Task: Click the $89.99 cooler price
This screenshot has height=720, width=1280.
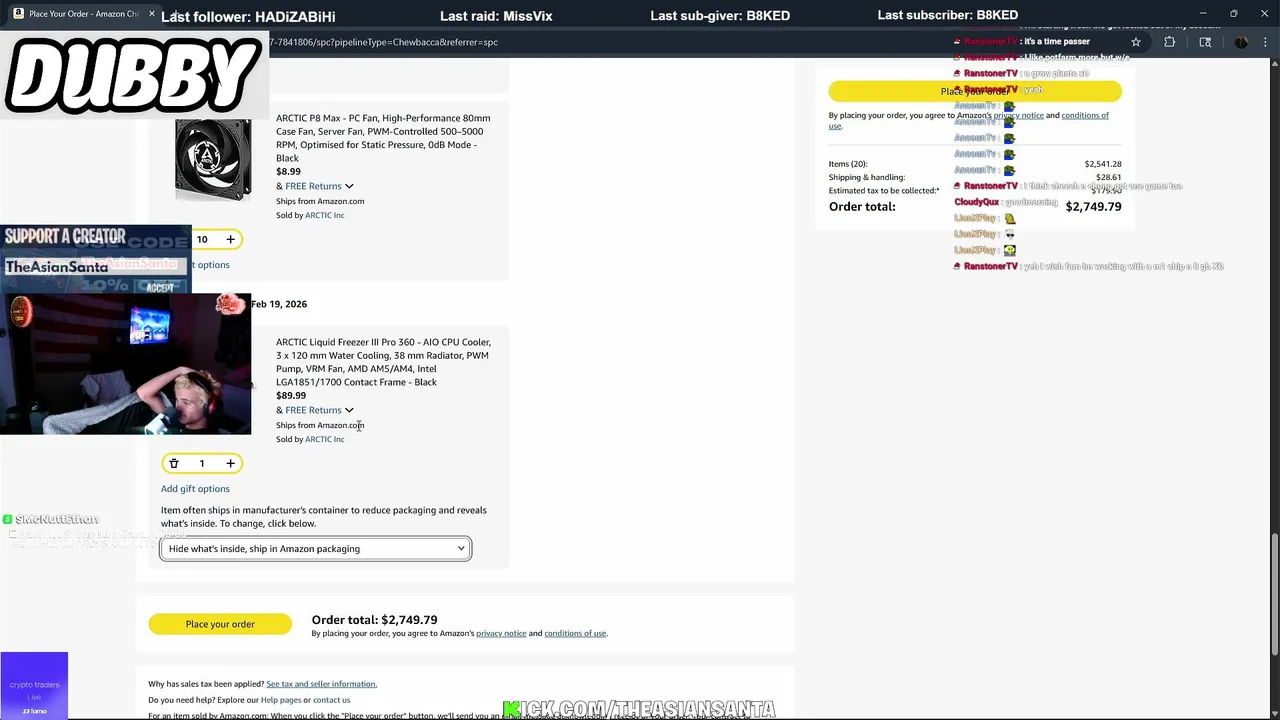Action: pyautogui.click(x=291, y=396)
